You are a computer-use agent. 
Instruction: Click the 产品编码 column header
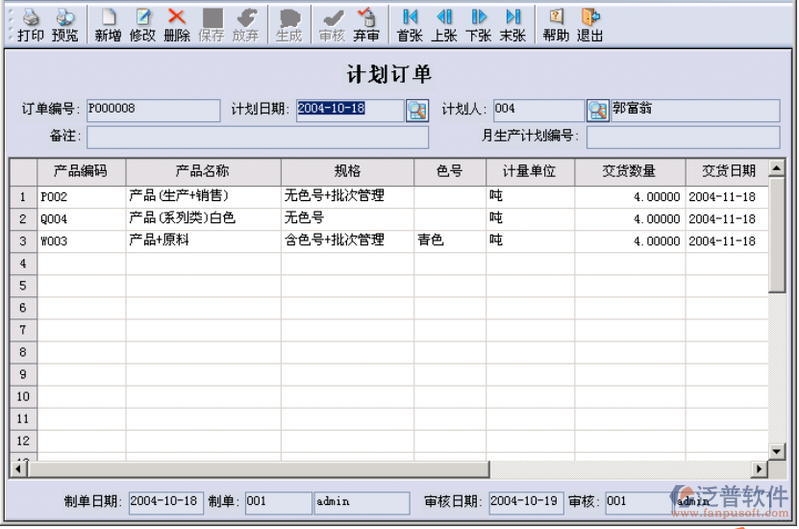click(81, 172)
